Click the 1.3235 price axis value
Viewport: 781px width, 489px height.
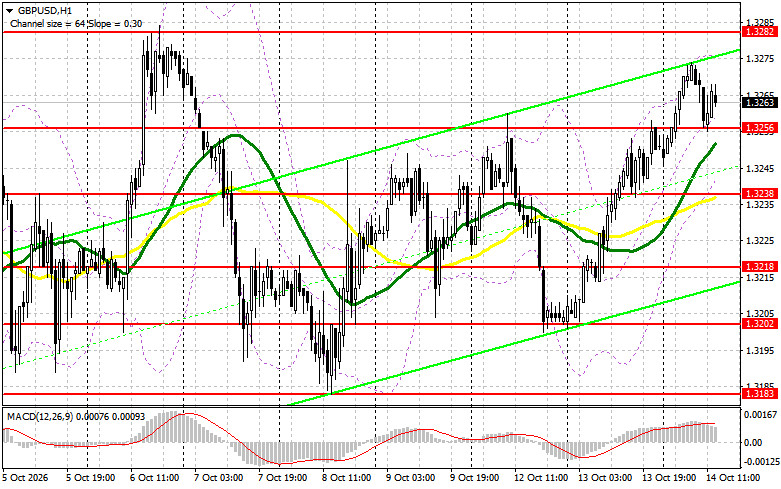[x=760, y=205]
